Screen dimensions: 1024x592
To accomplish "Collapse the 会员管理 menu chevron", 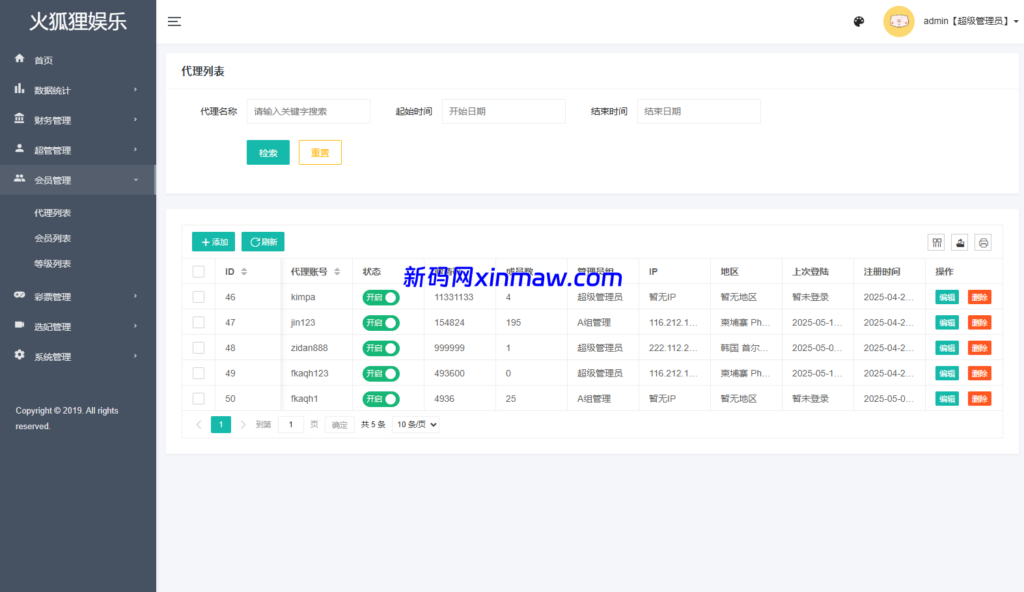I will (x=136, y=180).
